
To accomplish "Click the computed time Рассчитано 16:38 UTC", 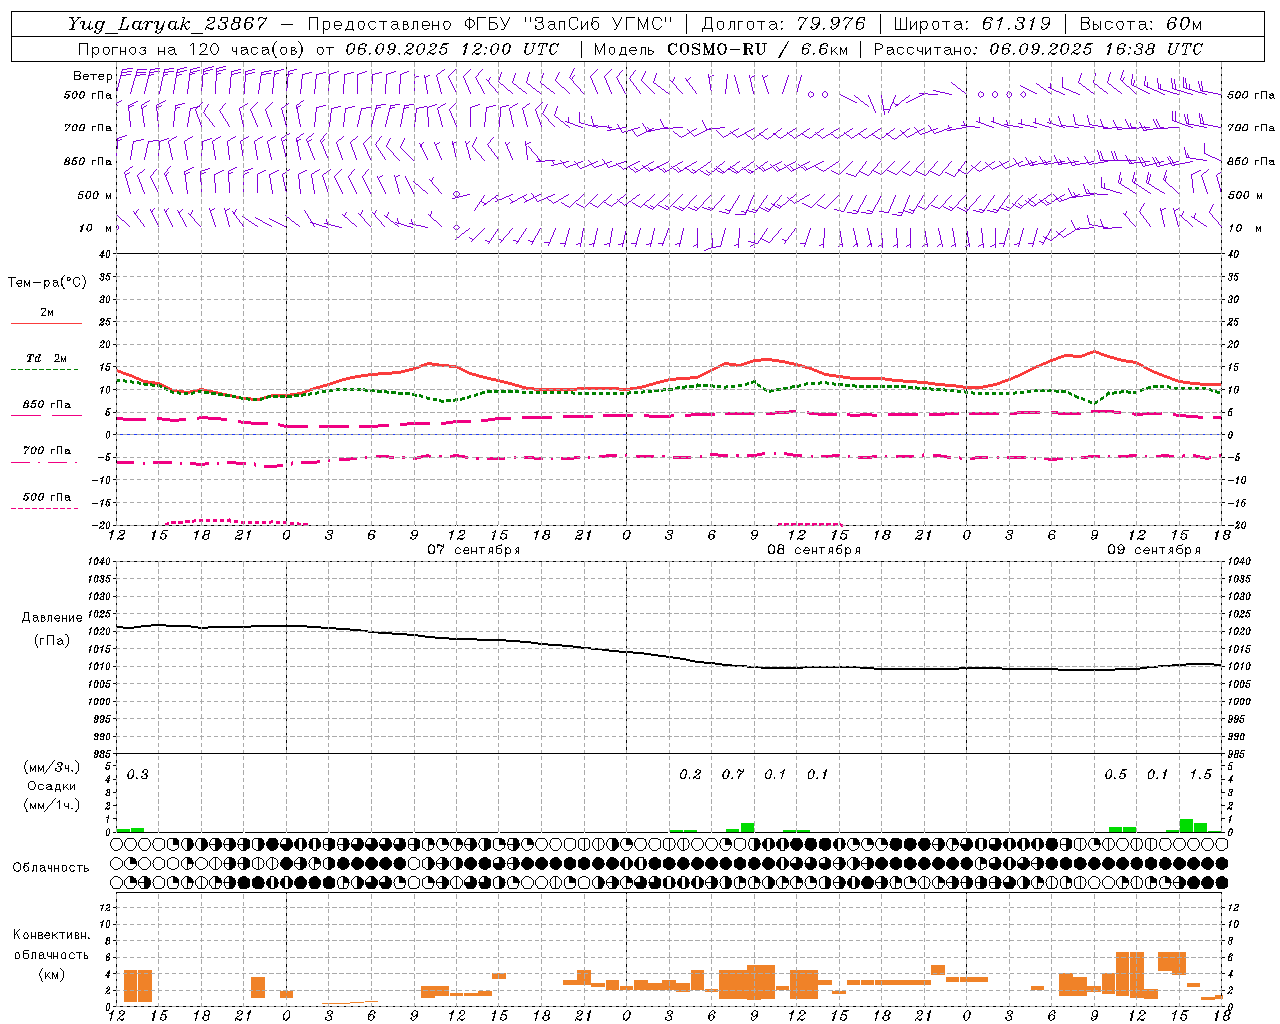I will [x=1038, y=49].
